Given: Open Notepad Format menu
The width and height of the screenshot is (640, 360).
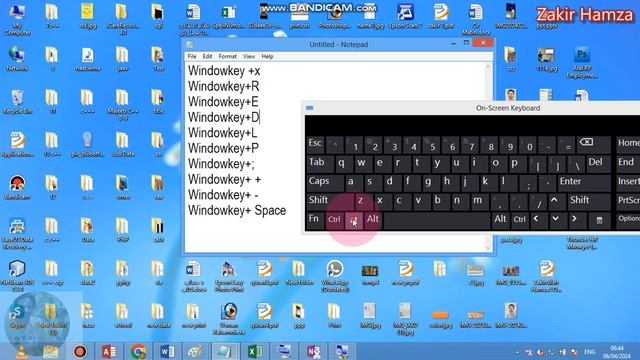Looking at the screenshot, I should [x=227, y=56].
